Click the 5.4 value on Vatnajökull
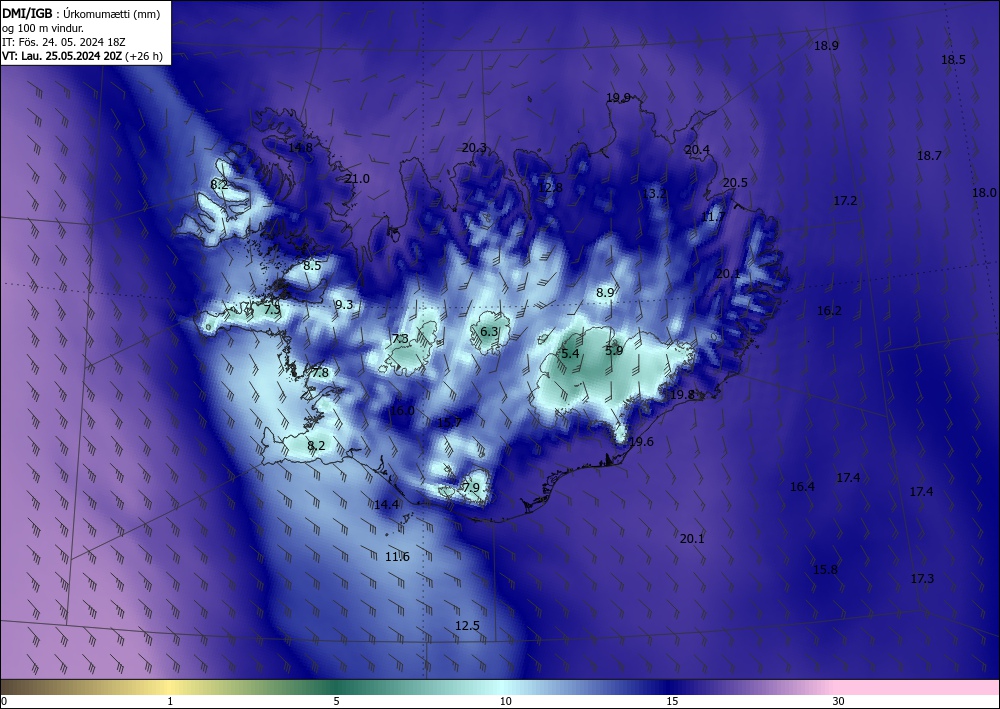This screenshot has width=1000, height=709. [570, 353]
